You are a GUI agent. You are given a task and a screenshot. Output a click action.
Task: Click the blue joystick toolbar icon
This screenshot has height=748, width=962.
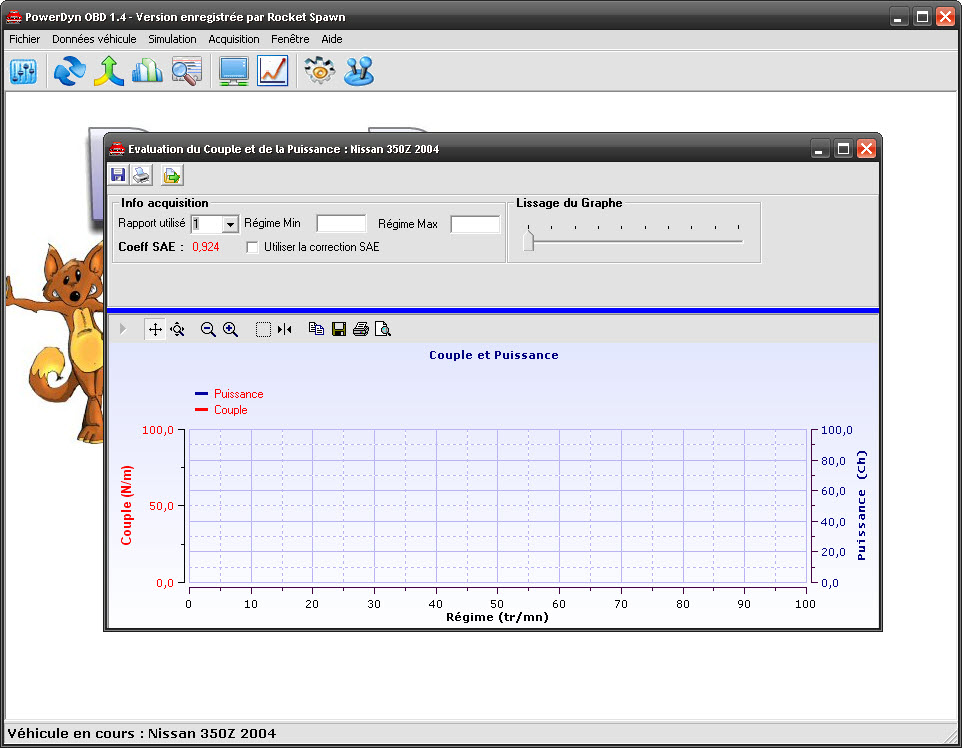(x=359, y=71)
